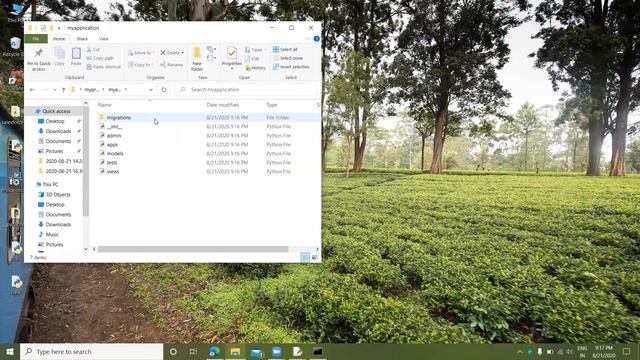Screen dimensions: 640x360
Task: Open the Mail app from the taskbar
Action: click(256, 351)
